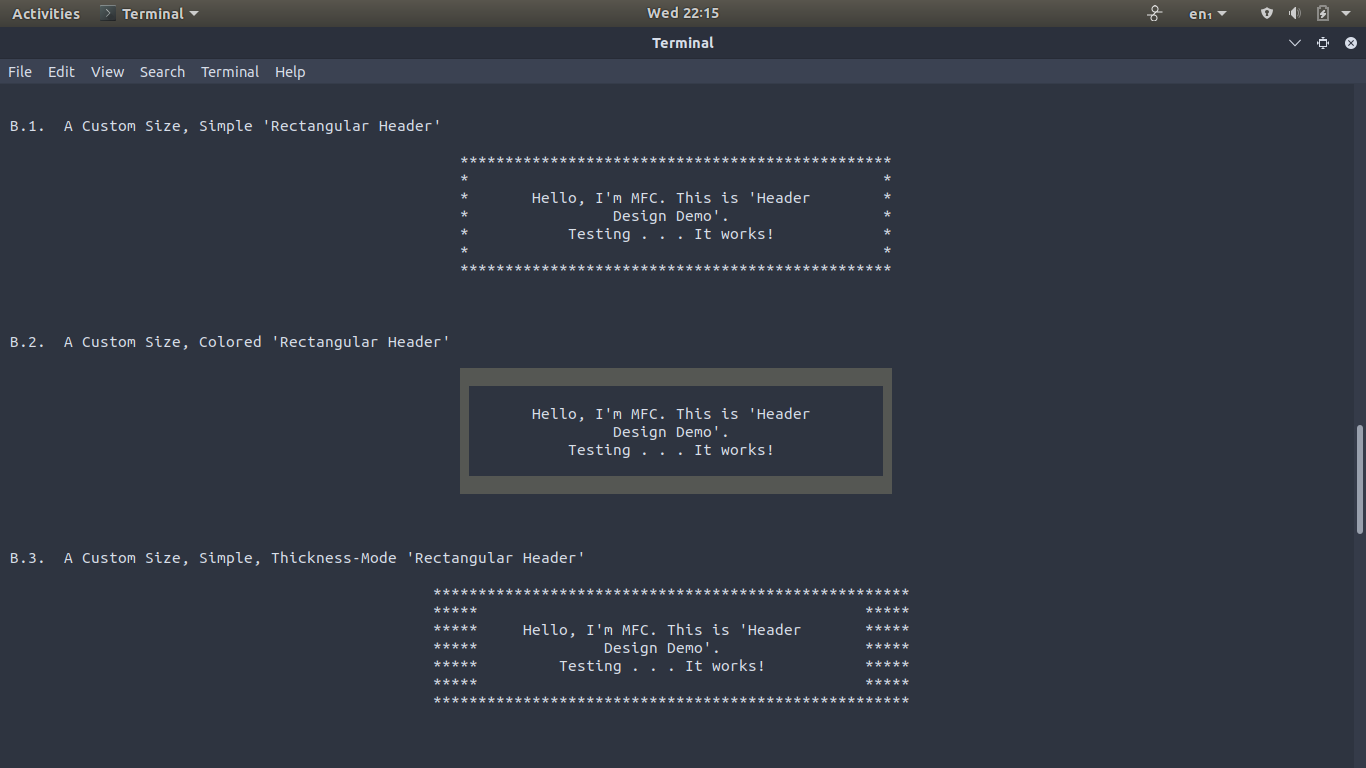Expand the system status menu chevron
The width and height of the screenshot is (1366, 768).
[x=1347, y=13]
